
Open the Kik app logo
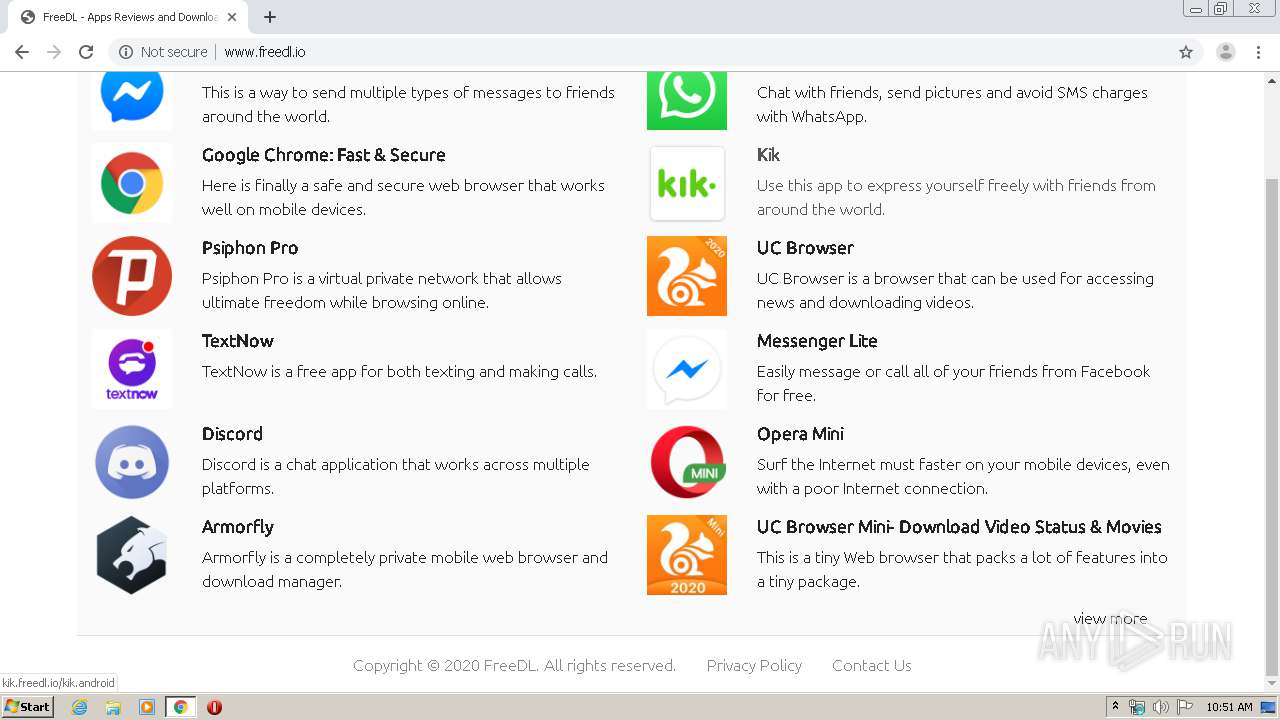[687, 183]
